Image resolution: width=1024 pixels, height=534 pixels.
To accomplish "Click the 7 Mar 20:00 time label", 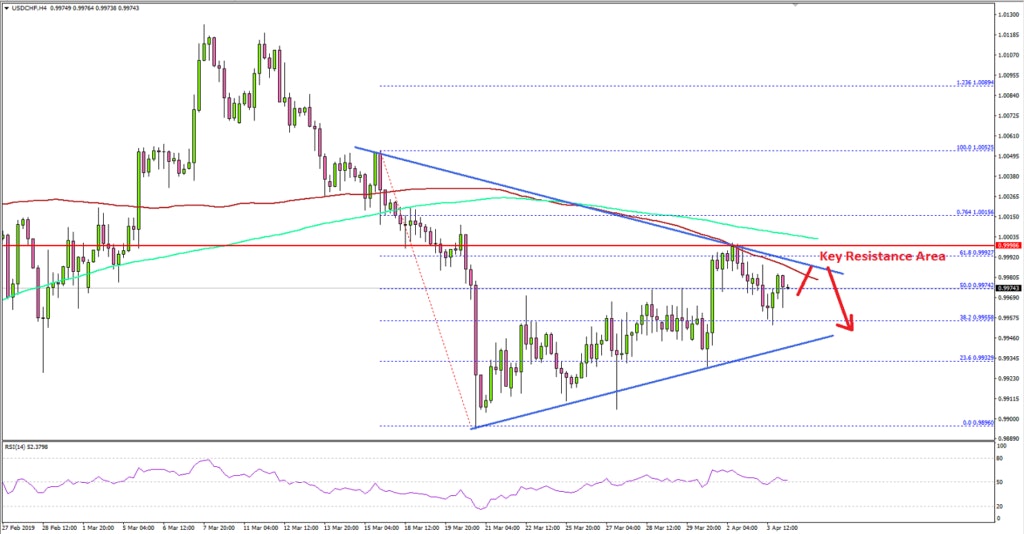I will pyautogui.click(x=219, y=527).
